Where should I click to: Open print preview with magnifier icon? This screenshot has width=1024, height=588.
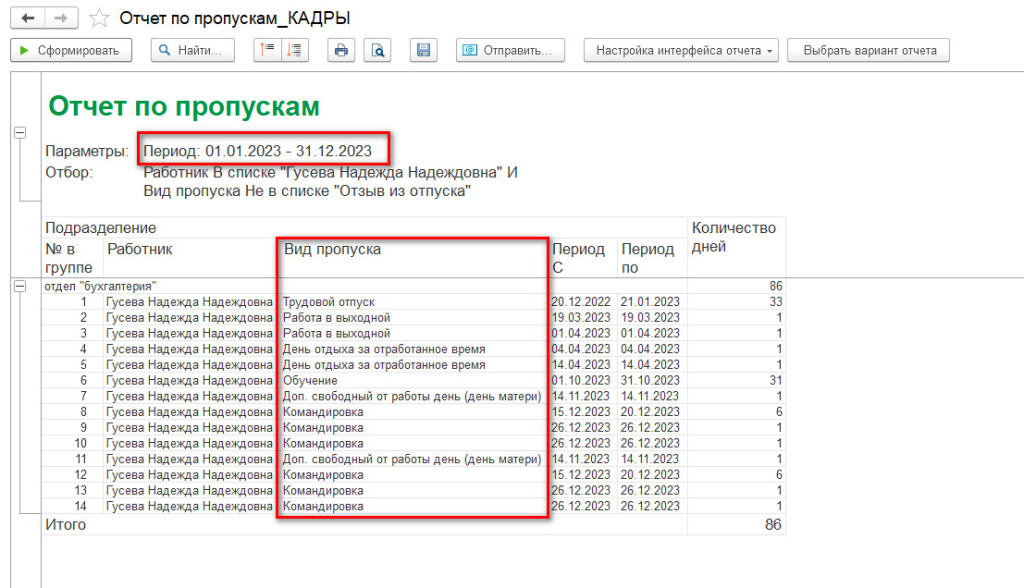coord(378,50)
